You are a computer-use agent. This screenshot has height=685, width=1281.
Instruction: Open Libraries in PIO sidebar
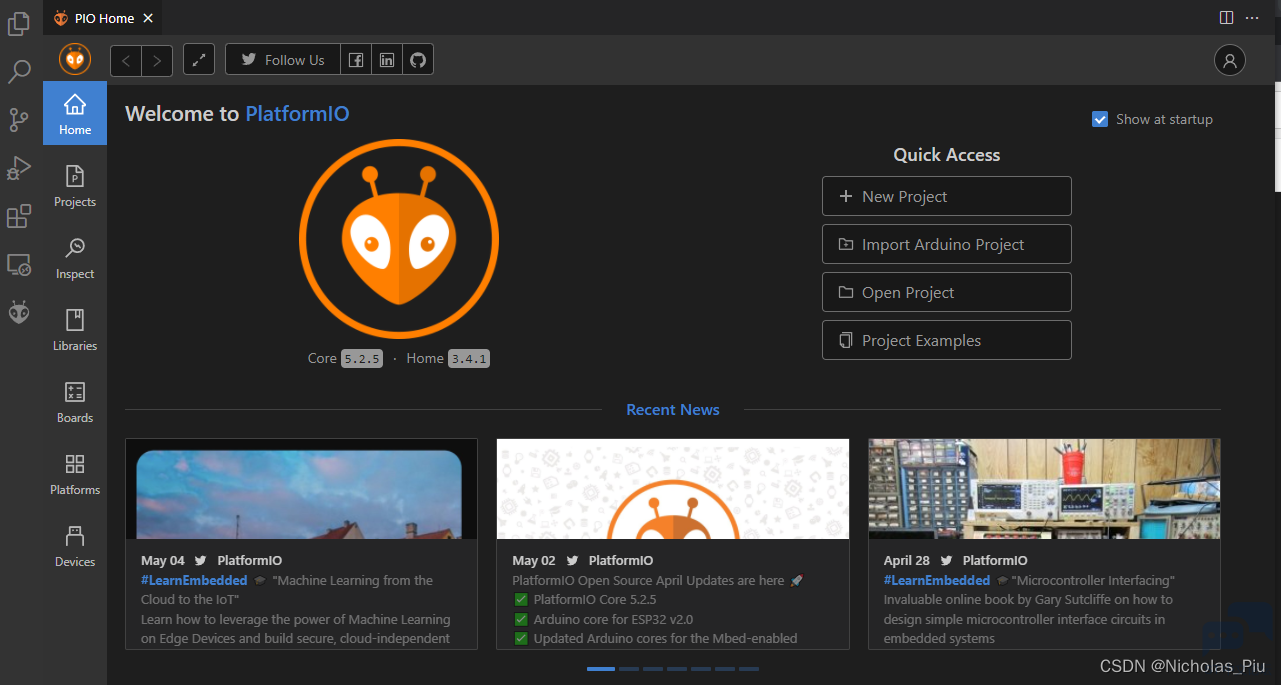pyautogui.click(x=75, y=329)
